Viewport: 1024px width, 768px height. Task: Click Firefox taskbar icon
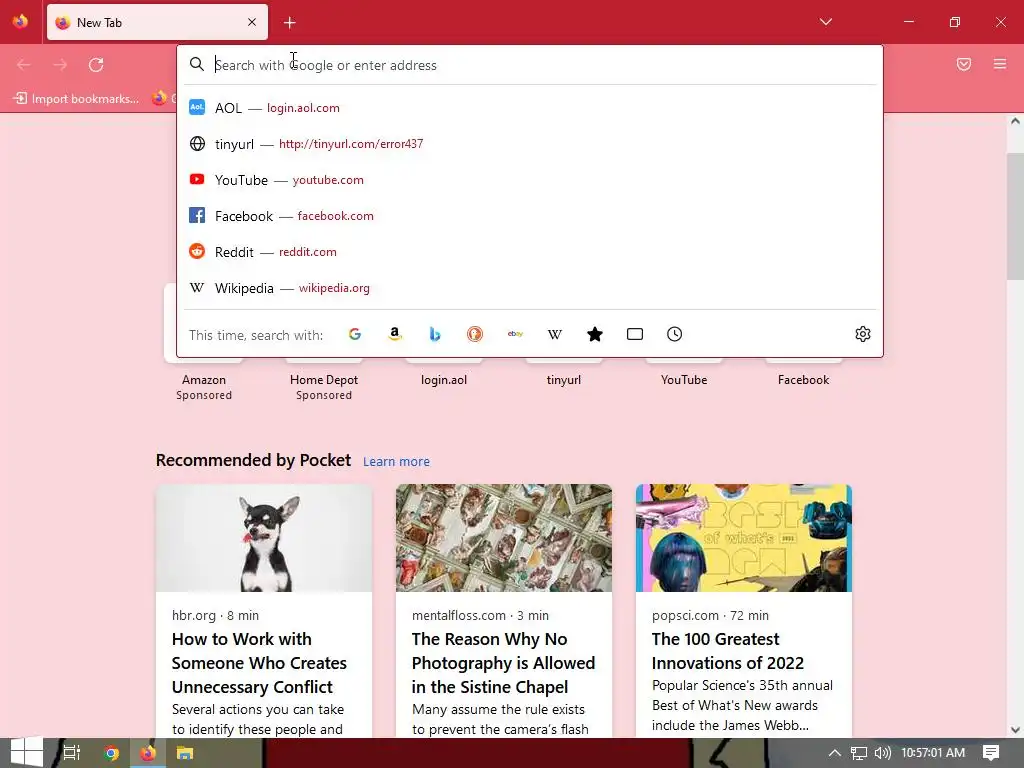(x=148, y=753)
